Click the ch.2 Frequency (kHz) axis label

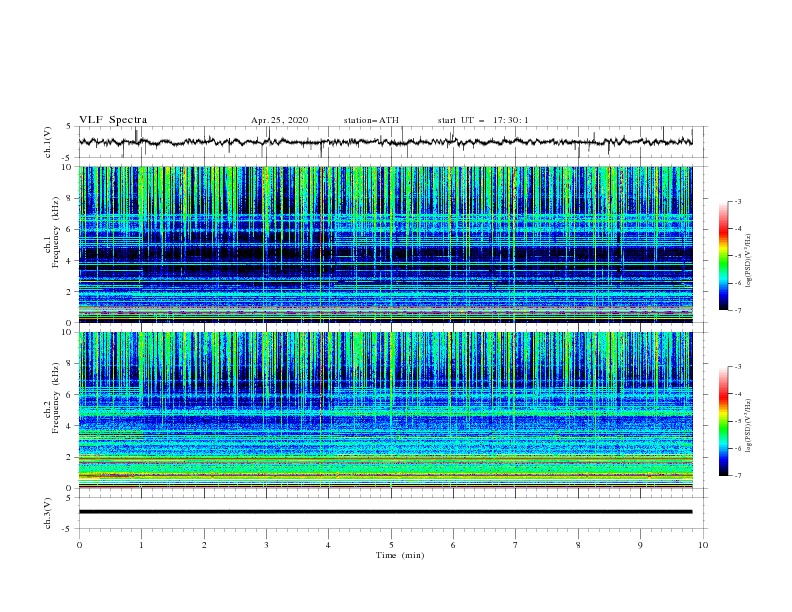(x=51, y=397)
